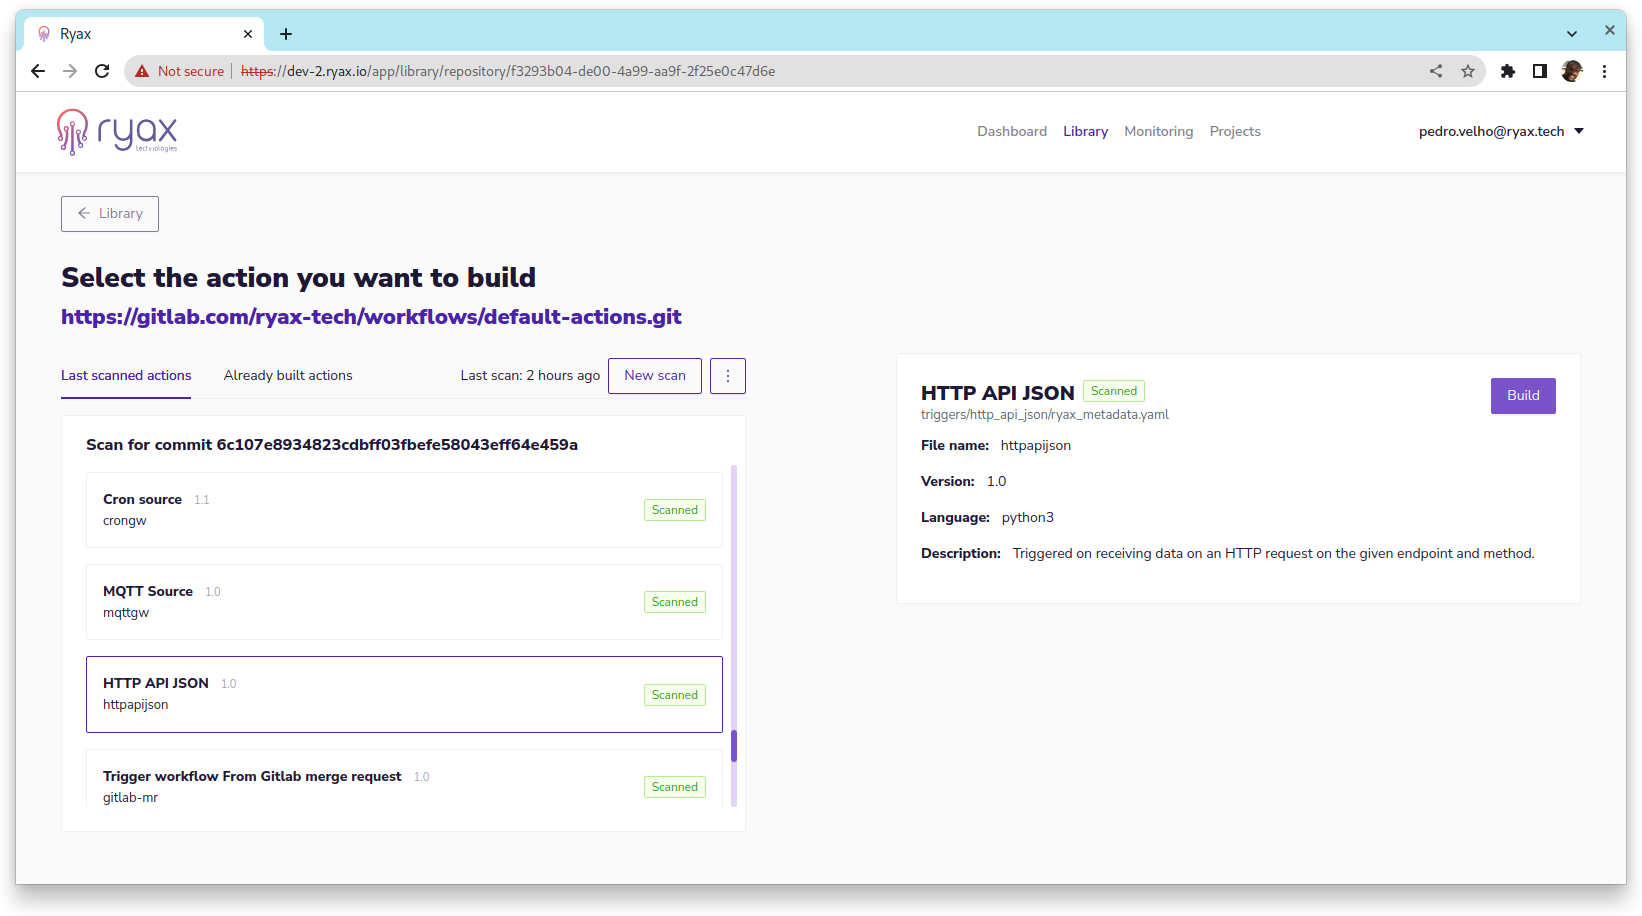The width and height of the screenshot is (1642, 916).
Task: Open the default-actions.git repository link
Action: (x=371, y=317)
